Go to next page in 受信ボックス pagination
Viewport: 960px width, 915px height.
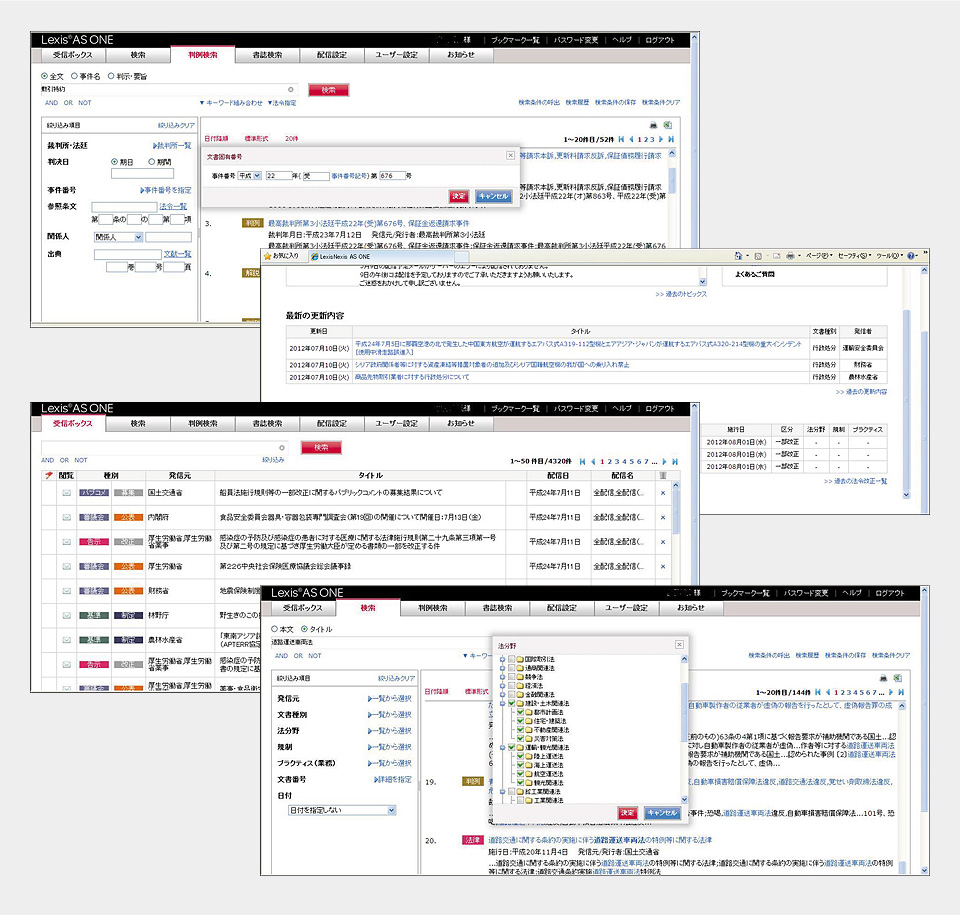665,461
